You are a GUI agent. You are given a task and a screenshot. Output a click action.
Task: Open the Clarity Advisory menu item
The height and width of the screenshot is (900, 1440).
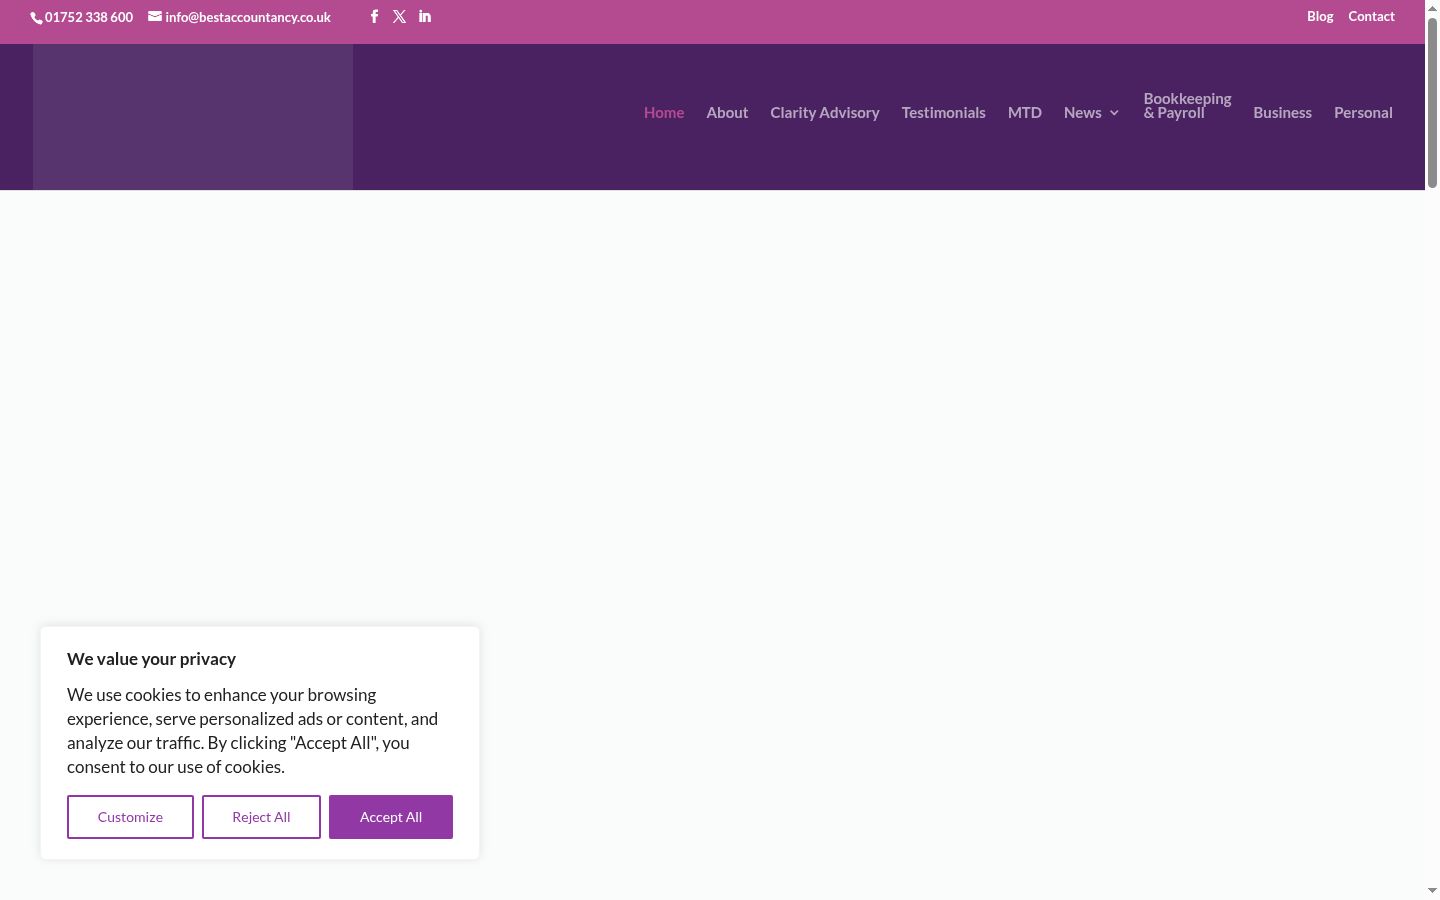(x=825, y=112)
